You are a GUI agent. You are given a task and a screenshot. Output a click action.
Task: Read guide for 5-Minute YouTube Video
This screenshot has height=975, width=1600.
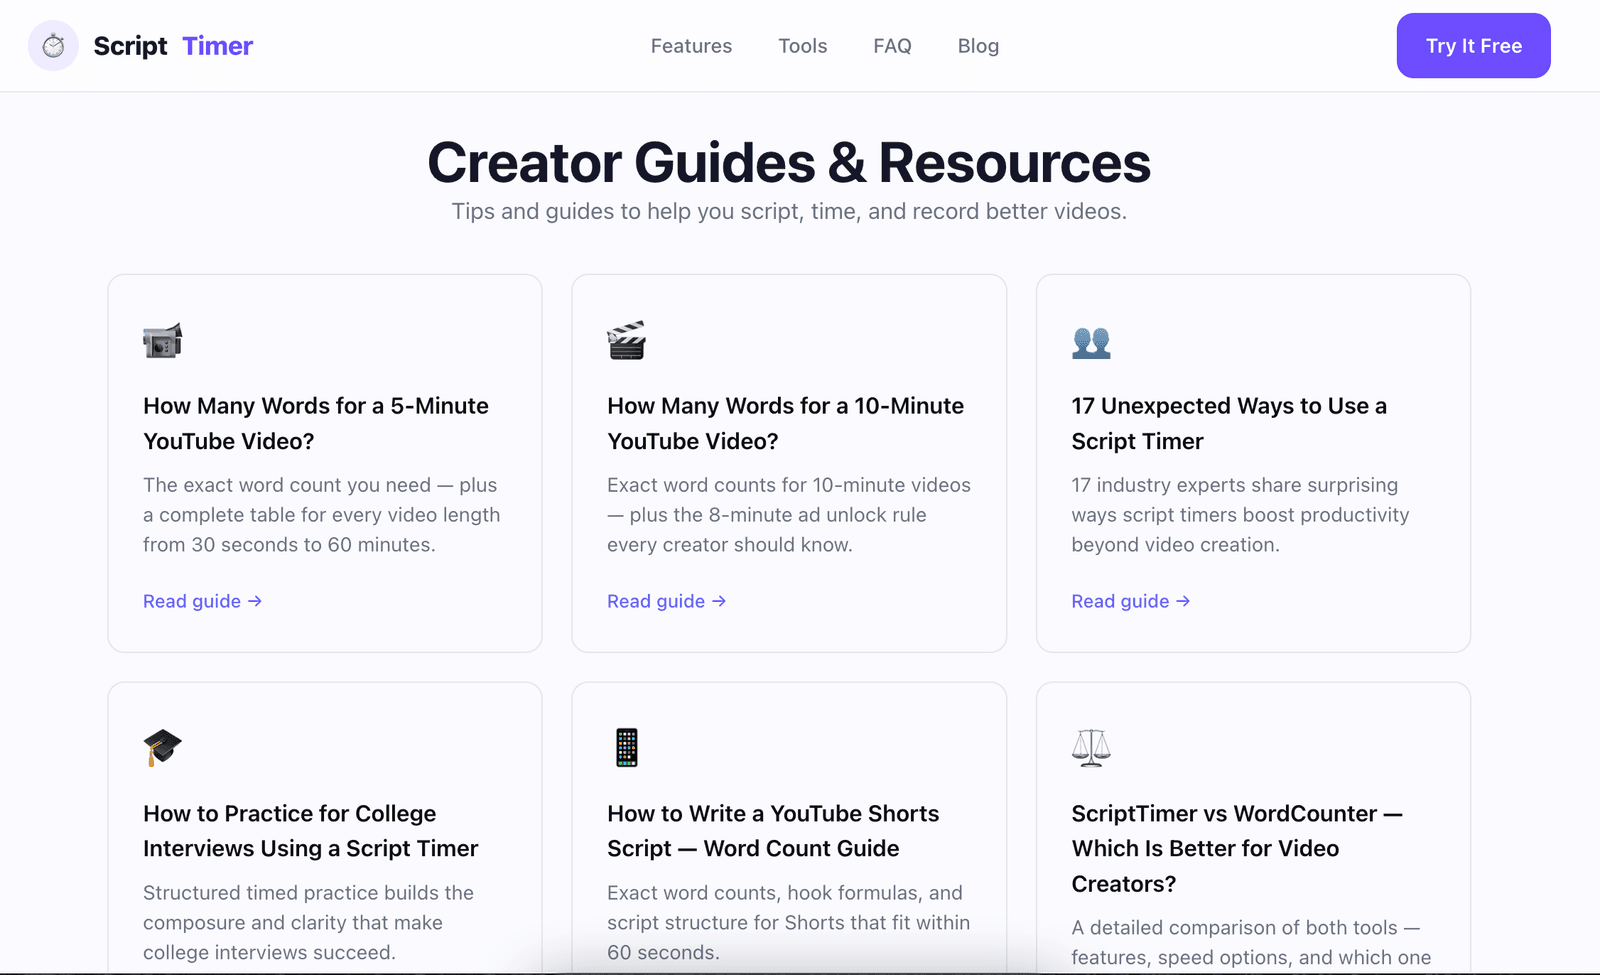click(202, 601)
